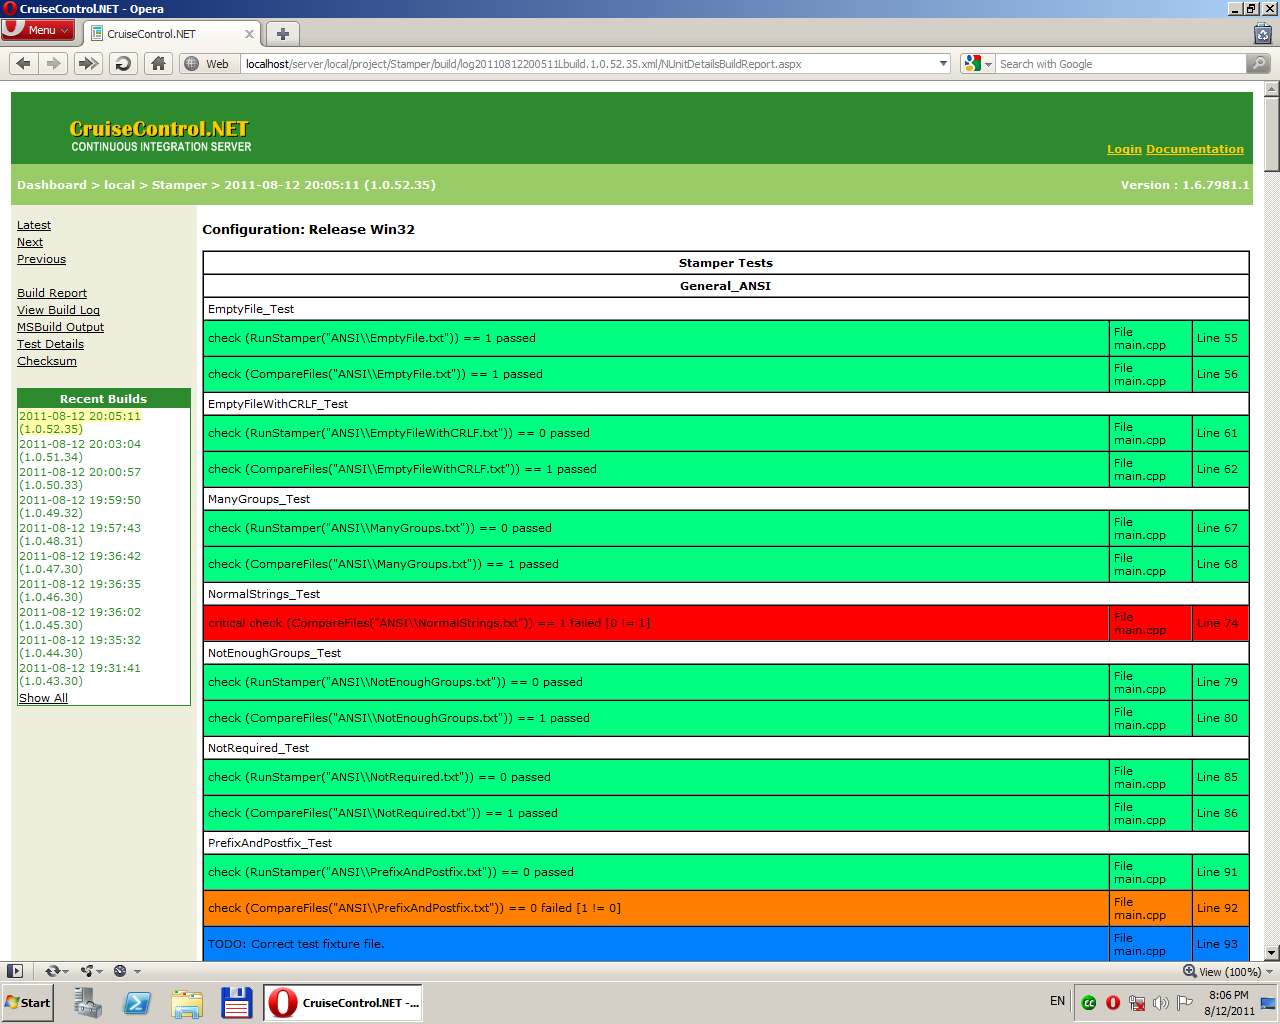Screen dimensions: 1280x1024
Task: Open the Opera Turbo status icon
Action: 127,971
